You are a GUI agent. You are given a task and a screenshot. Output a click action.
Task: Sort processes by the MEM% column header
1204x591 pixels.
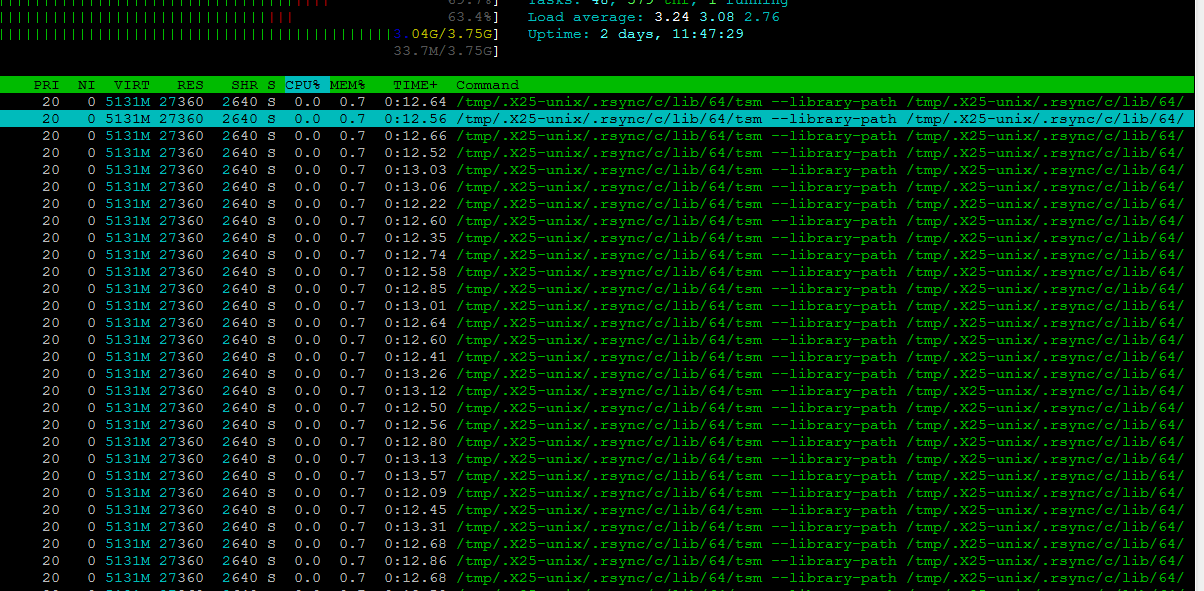348,85
